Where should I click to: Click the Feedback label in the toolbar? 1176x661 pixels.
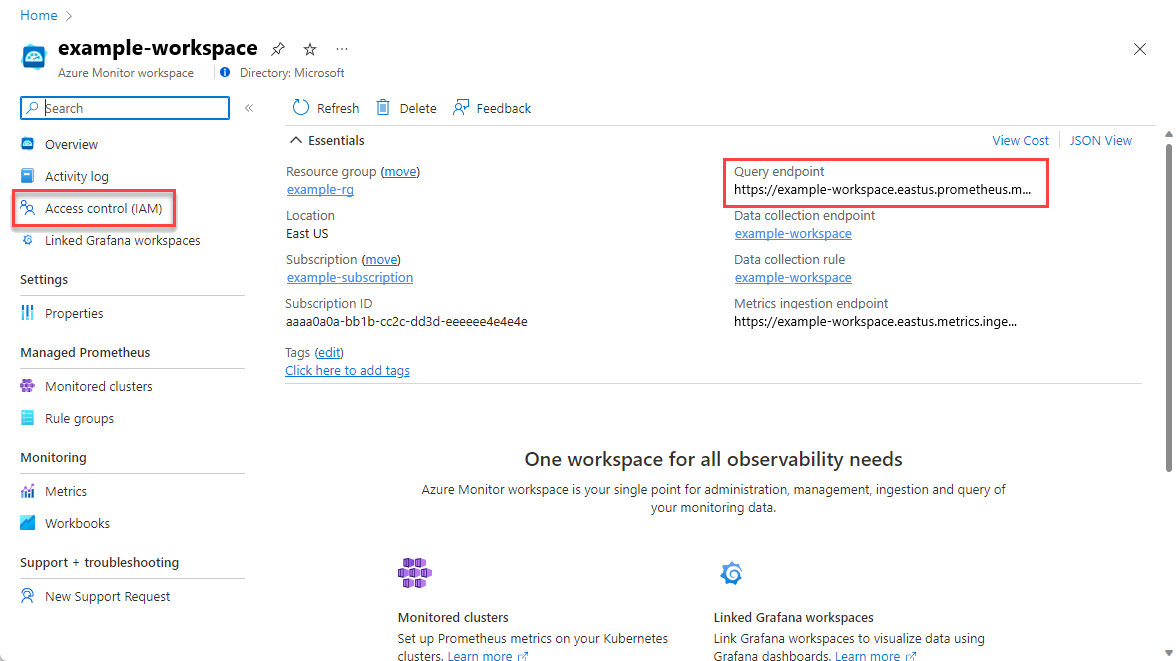pyautogui.click(x=503, y=108)
